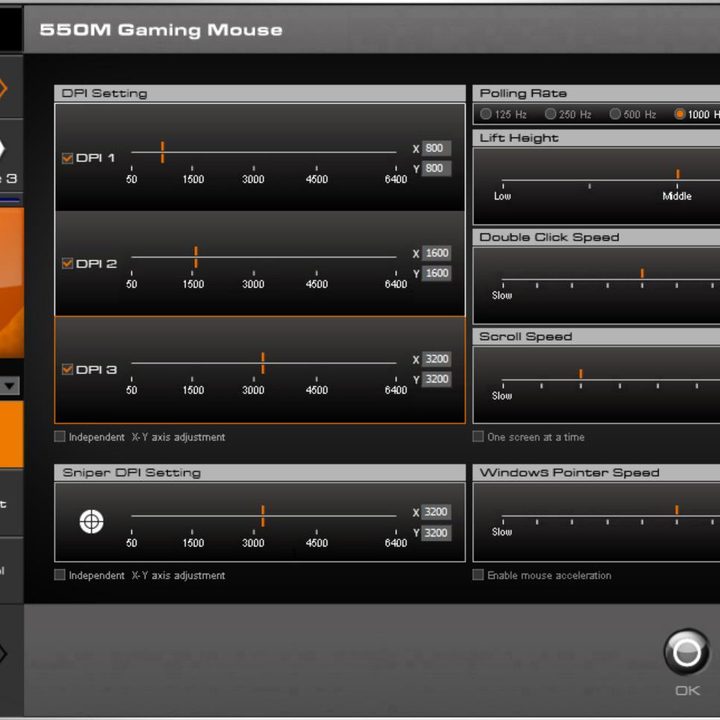Enable Independent X-Y axis adjustment under DPI Setting
Image resolution: width=720 pixels, height=720 pixels.
60,436
